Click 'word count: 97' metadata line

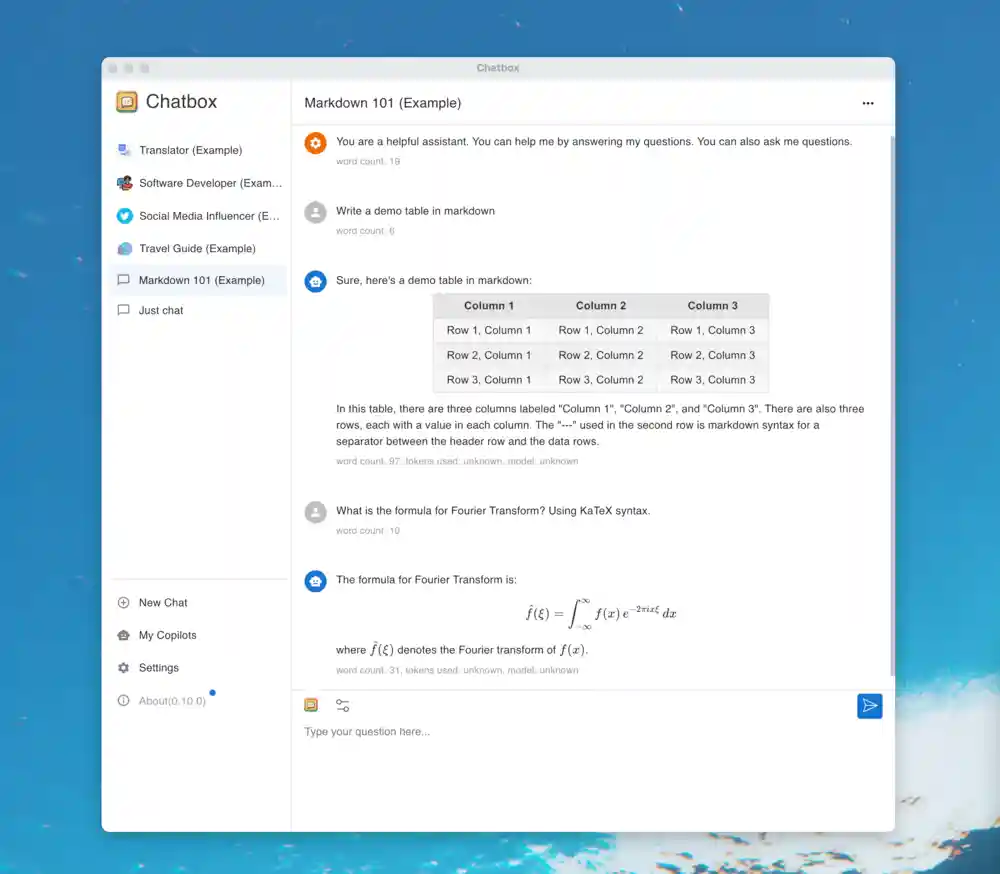click(457, 461)
